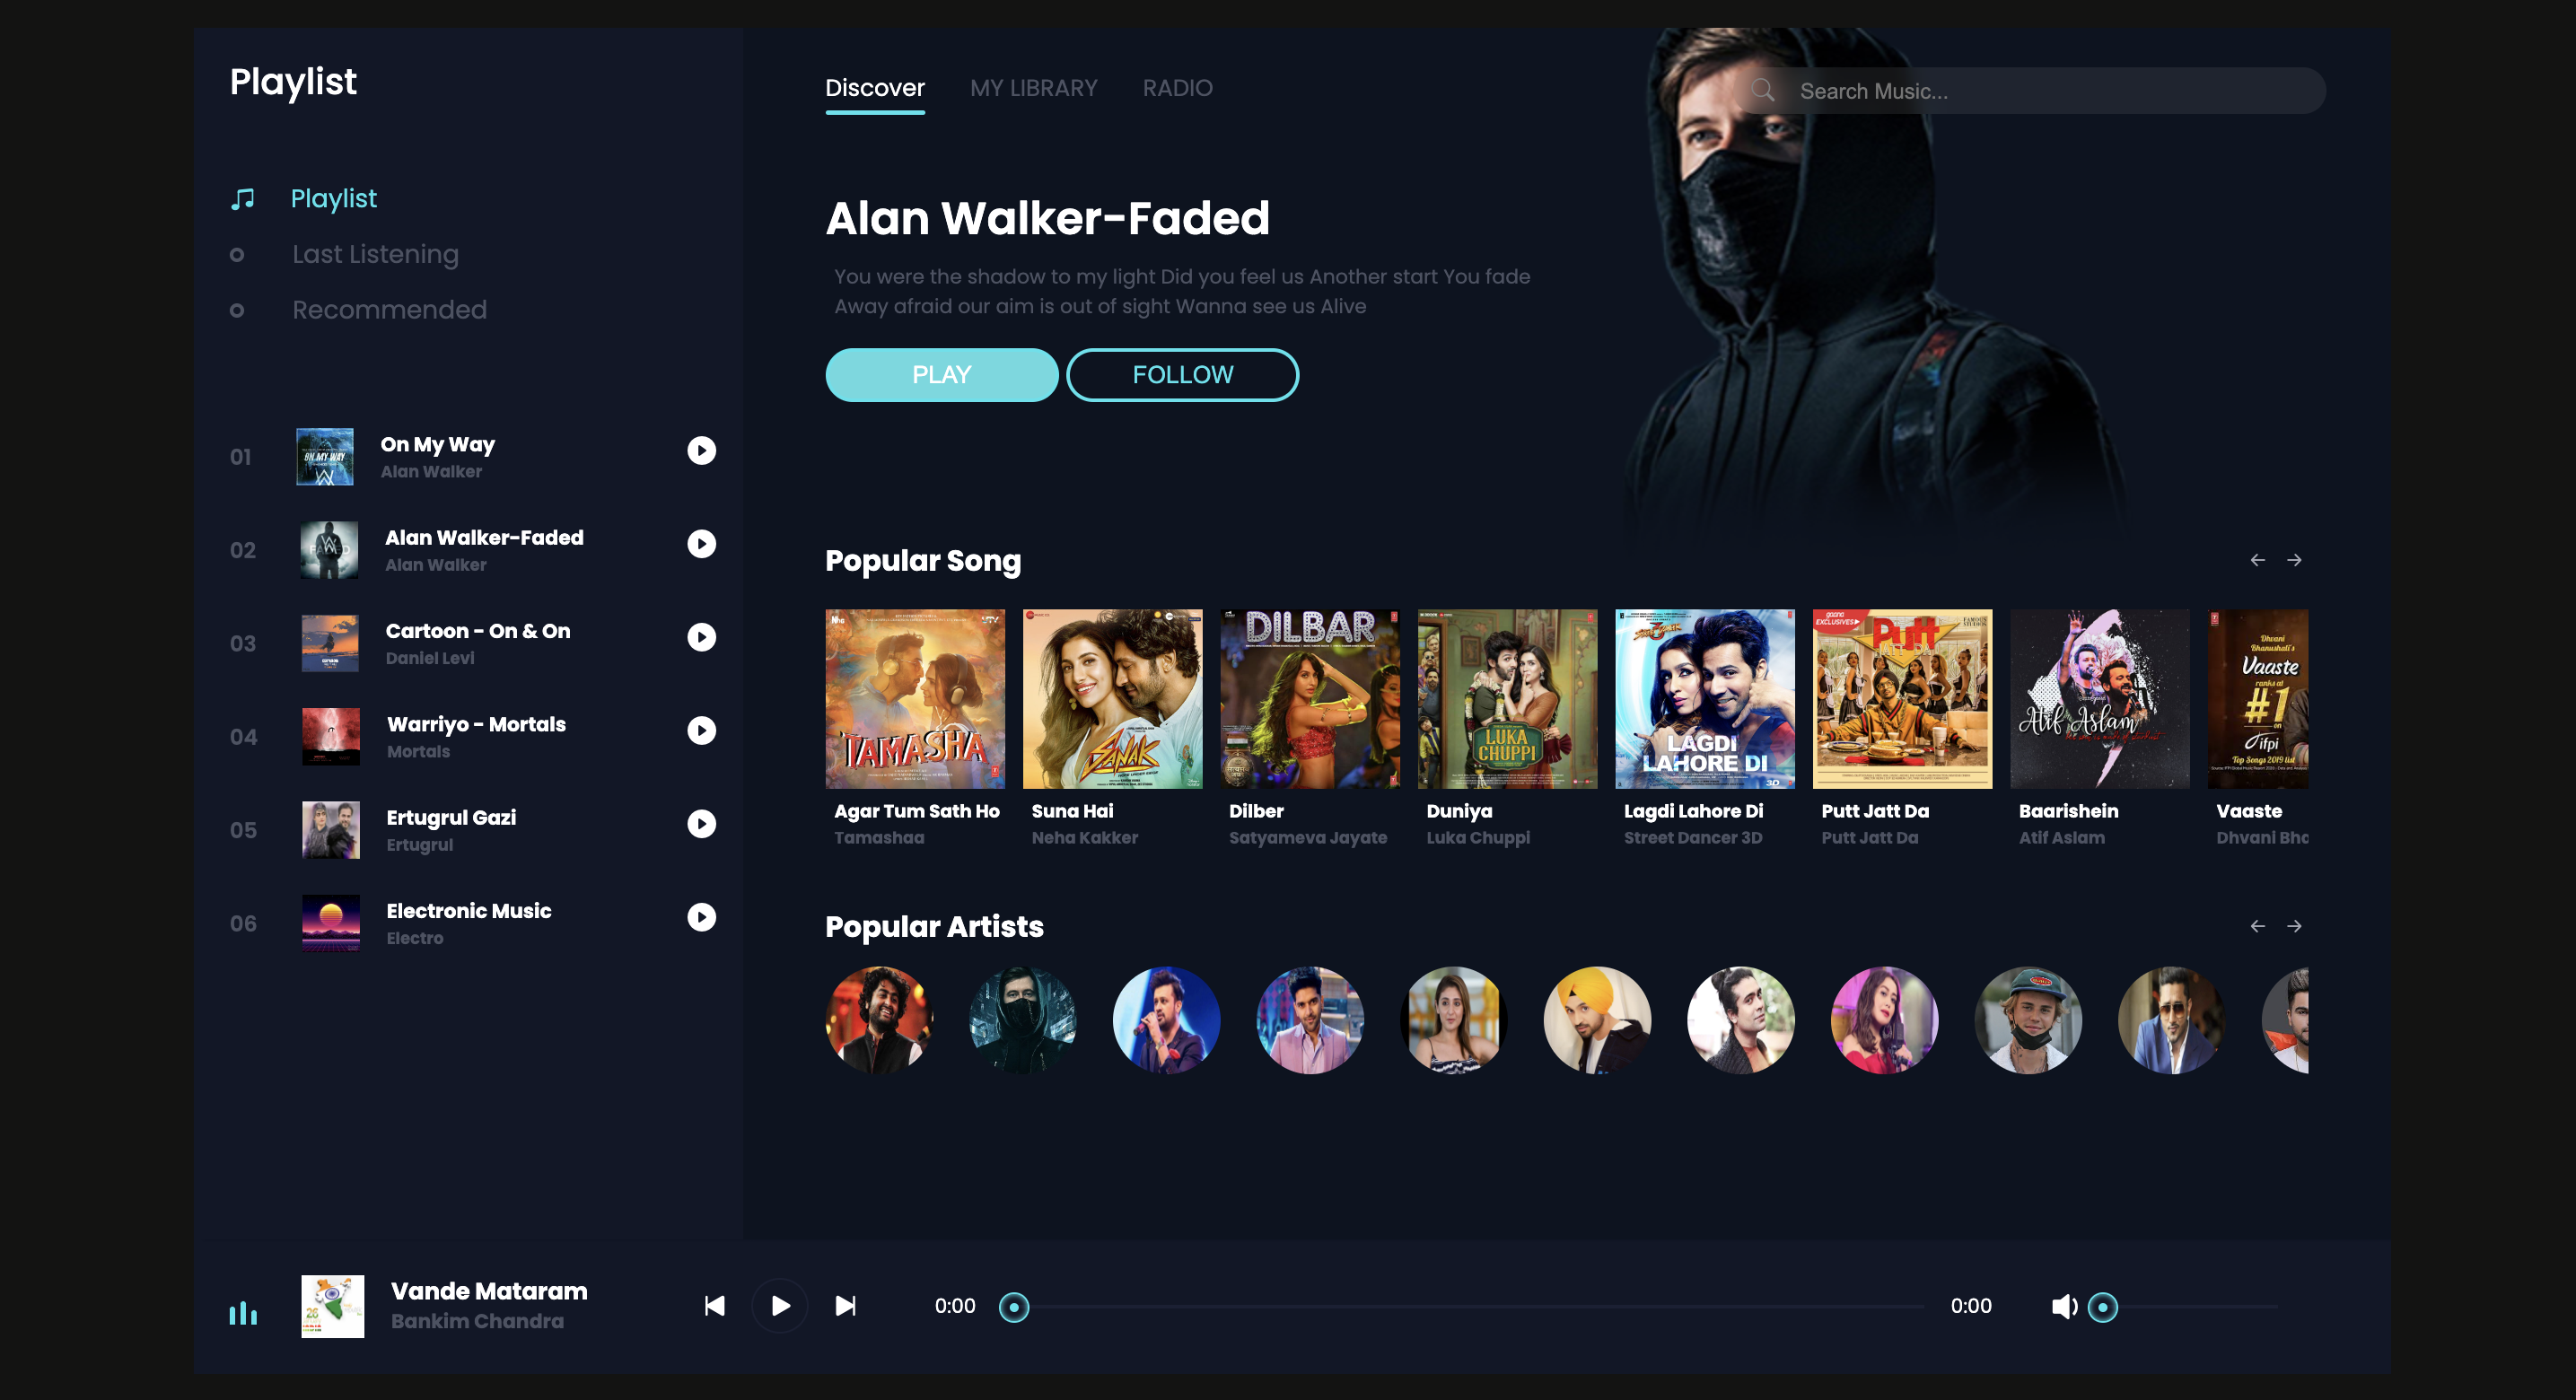Open the Lagdi Lahore Di cover
2576x1400 pixels.
pos(1705,699)
